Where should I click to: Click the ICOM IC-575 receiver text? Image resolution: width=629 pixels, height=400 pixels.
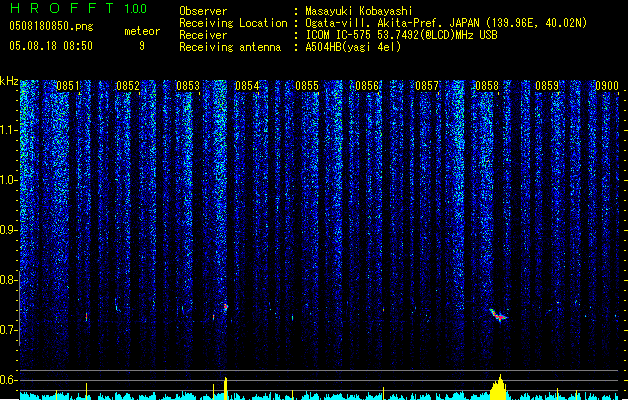[401, 35]
